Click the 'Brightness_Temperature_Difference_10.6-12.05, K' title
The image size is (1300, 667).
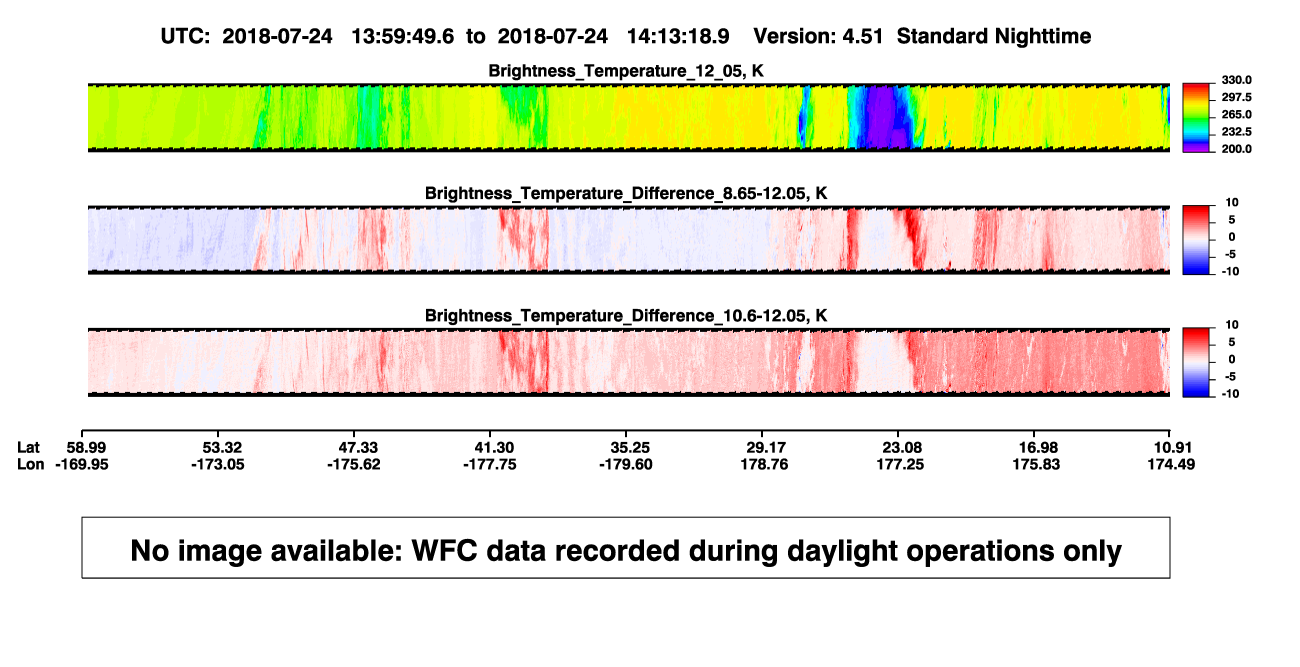pos(628,316)
